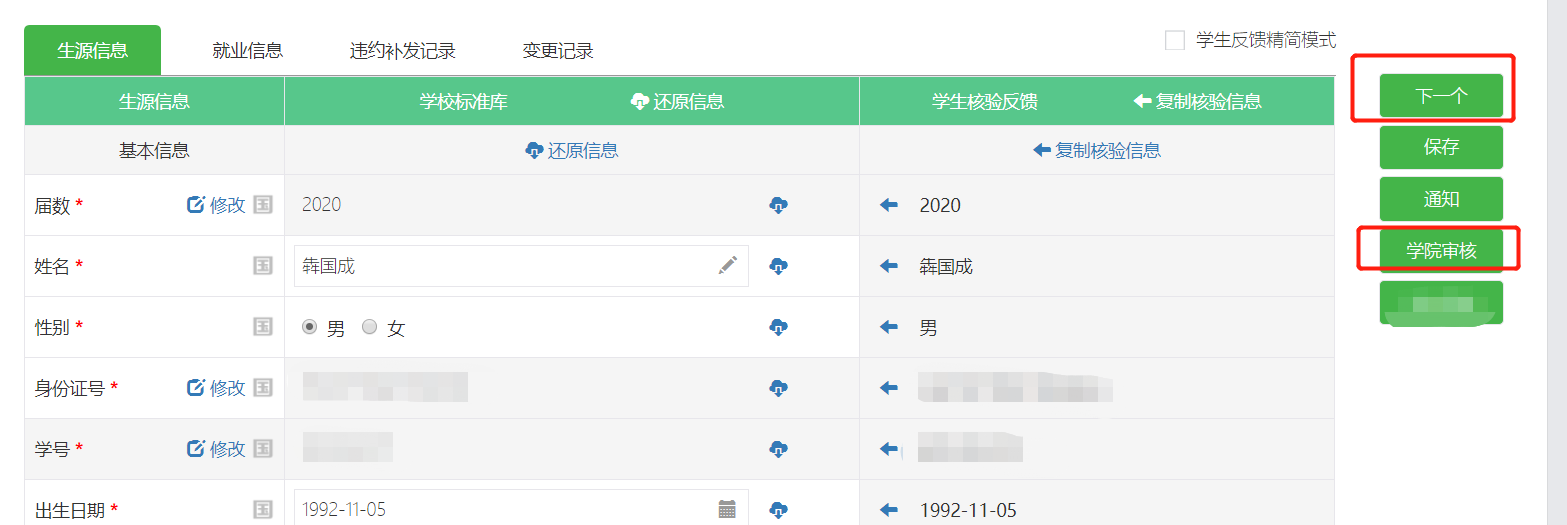Click the list icon next to 性别 label
The image size is (1567, 525).
pyautogui.click(x=263, y=327)
